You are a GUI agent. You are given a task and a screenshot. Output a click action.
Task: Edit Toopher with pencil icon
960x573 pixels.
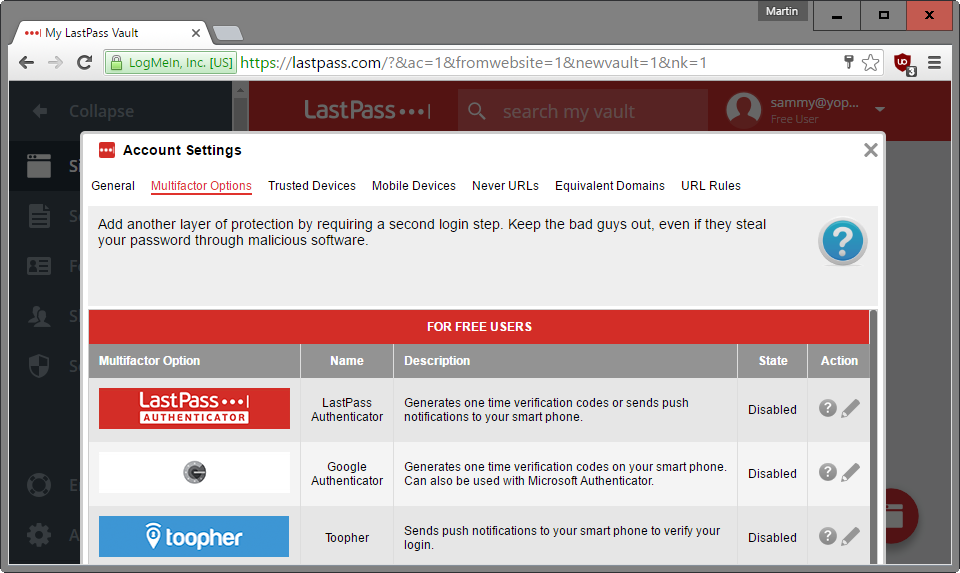point(850,536)
